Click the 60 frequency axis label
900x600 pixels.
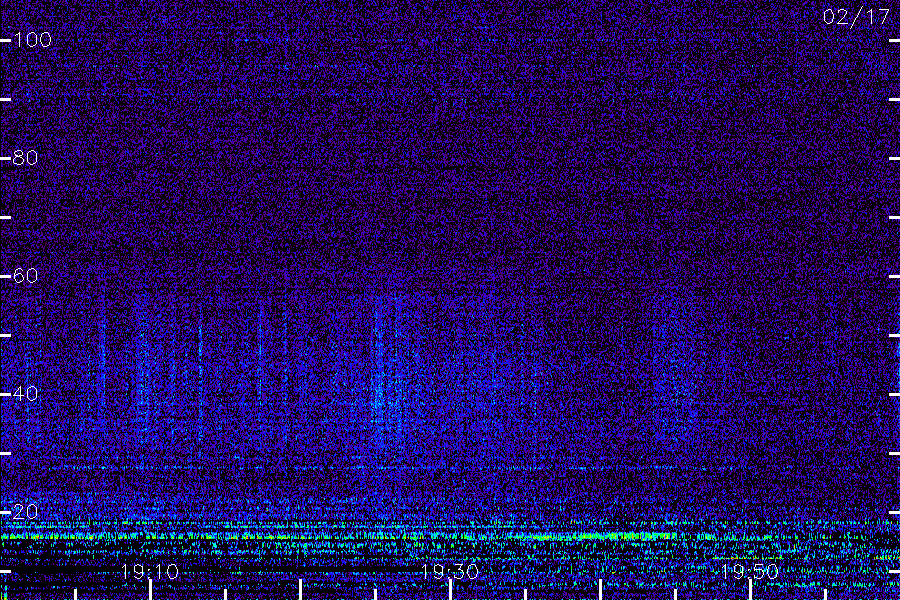[x=25, y=276]
